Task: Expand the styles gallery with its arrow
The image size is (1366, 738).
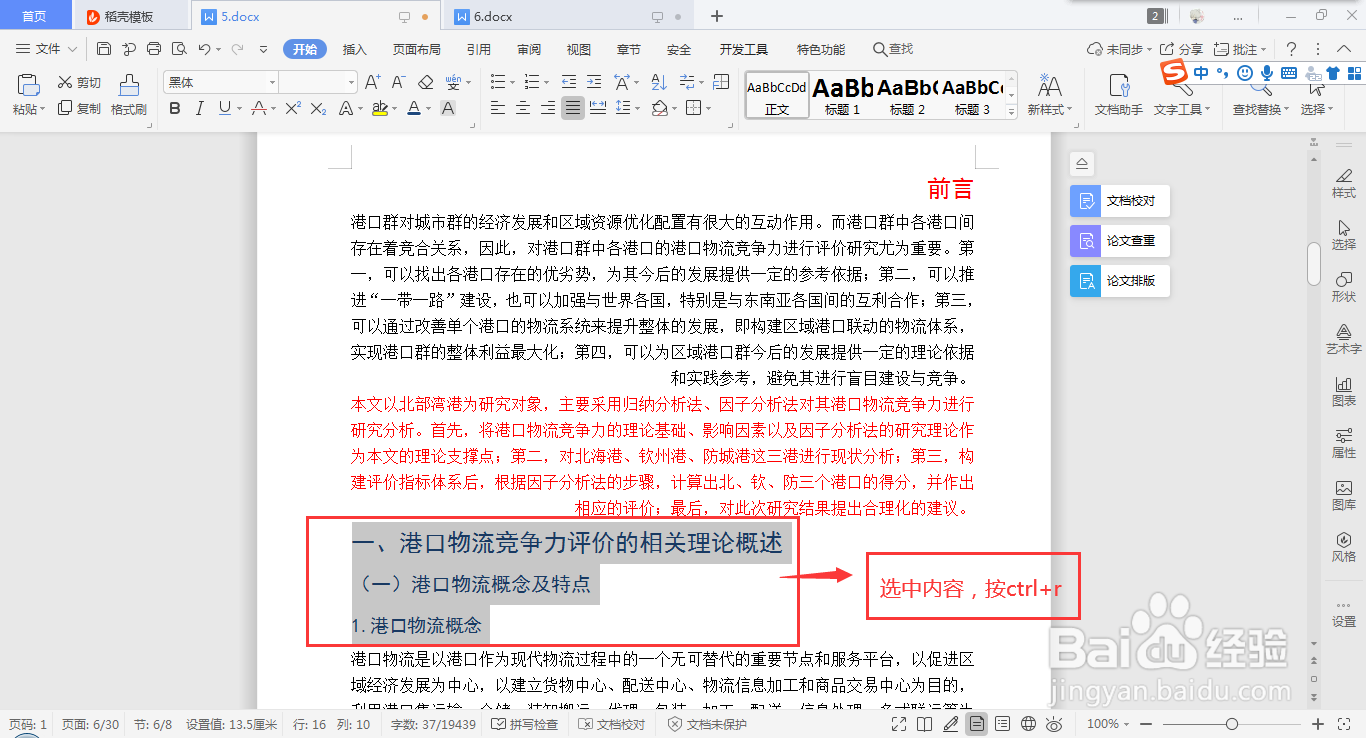Action: click(1012, 112)
